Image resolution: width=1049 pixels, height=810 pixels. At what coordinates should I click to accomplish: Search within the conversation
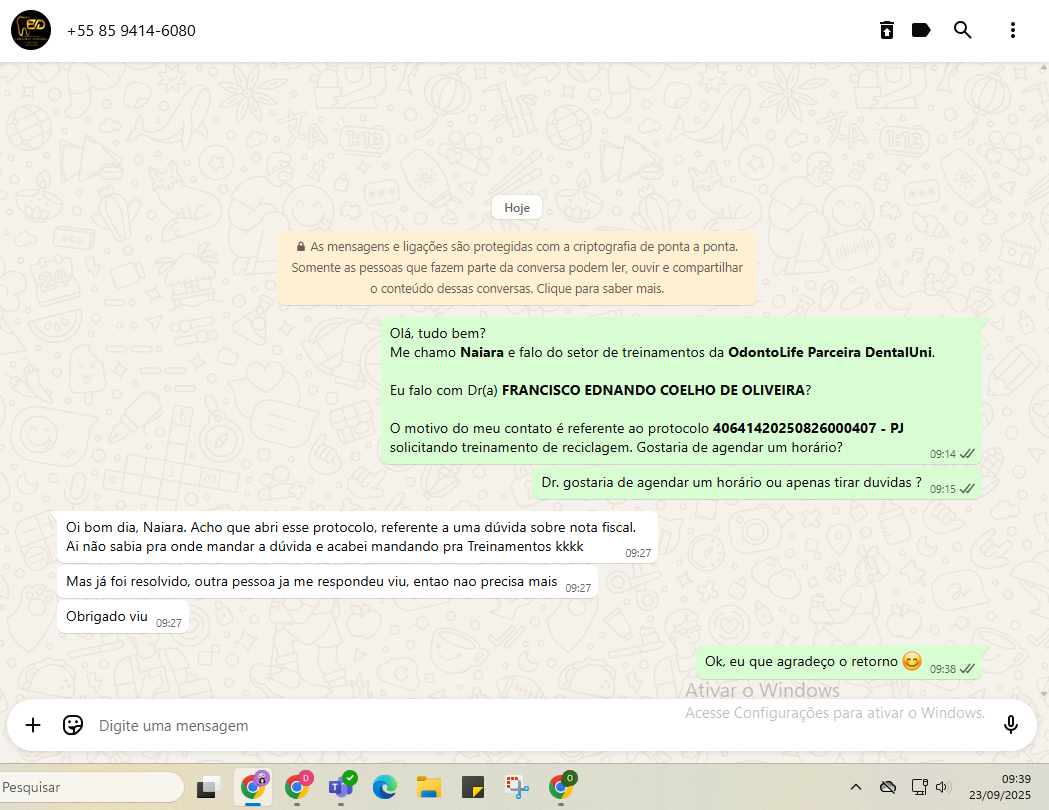(962, 30)
